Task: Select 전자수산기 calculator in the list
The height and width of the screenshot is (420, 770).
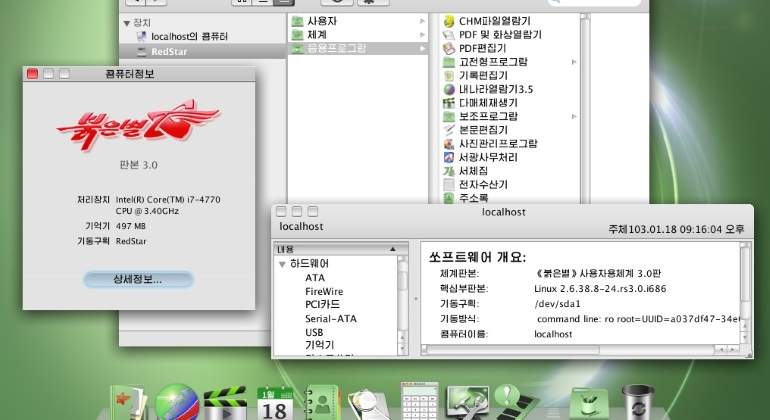Action: (475, 185)
